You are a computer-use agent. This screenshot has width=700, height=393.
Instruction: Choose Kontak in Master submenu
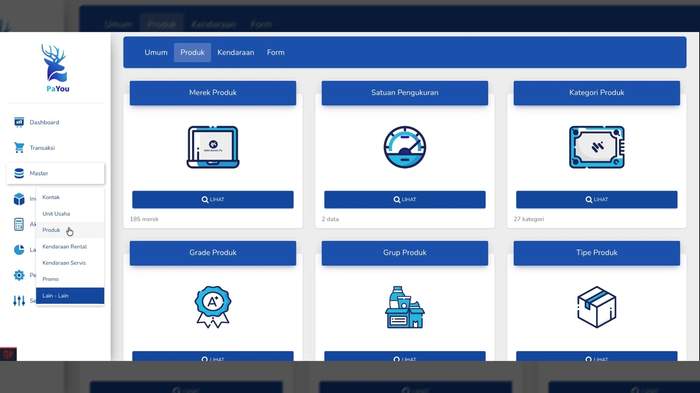(70, 197)
